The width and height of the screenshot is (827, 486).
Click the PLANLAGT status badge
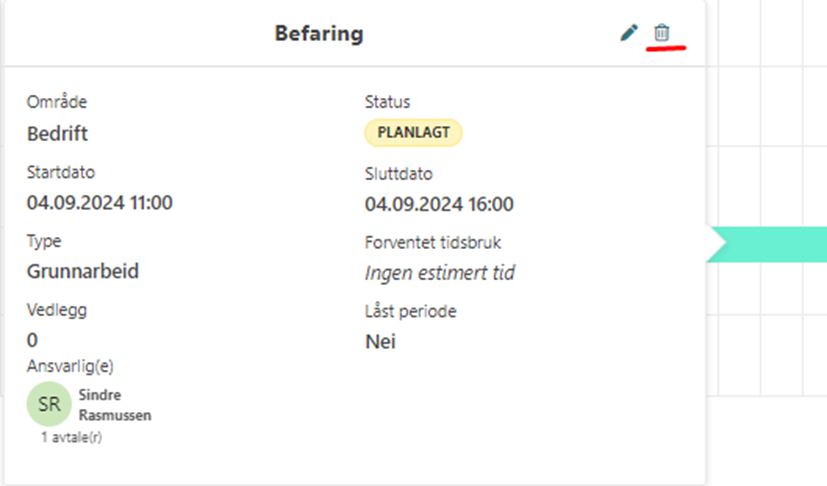[413, 133]
